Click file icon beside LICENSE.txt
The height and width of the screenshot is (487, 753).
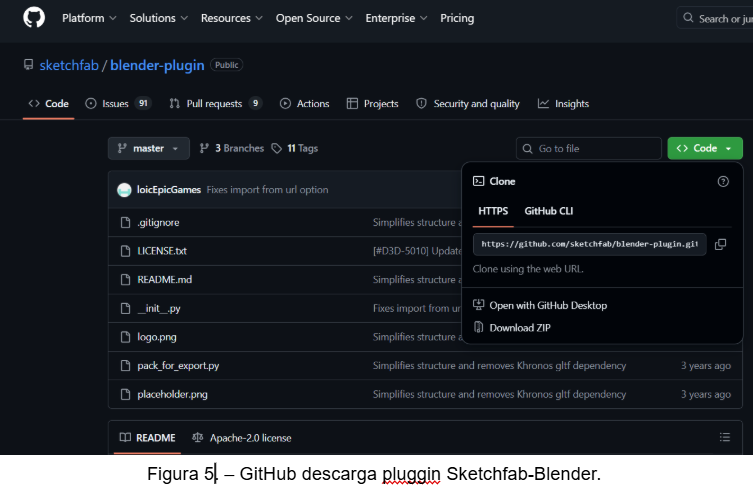[125, 251]
